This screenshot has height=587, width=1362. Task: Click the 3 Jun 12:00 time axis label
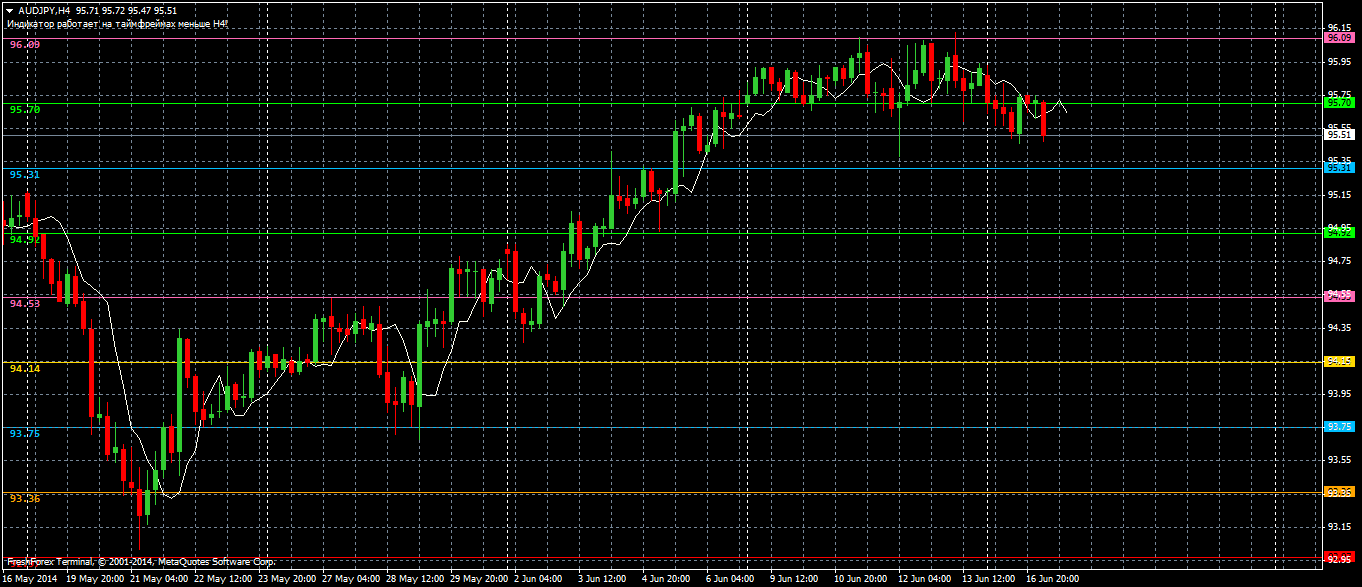tap(604, 579)
